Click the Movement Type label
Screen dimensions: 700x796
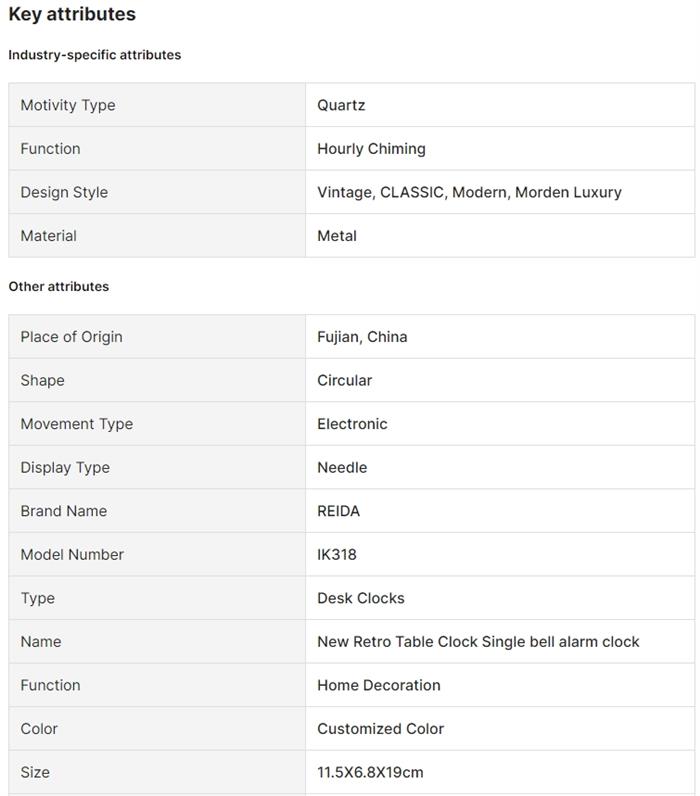tap(76, 424)
